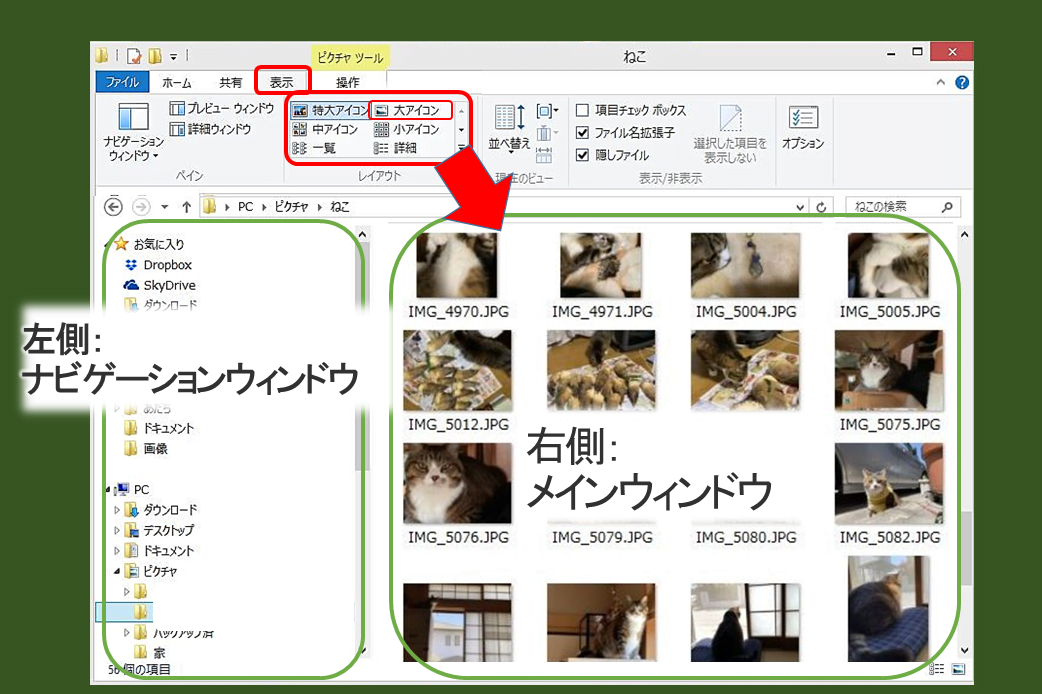Image resolution: width=1042 pixels, height=694 pixels.
Task: Switch to the ホーム ribbon tab
Action: pos(175,82)
